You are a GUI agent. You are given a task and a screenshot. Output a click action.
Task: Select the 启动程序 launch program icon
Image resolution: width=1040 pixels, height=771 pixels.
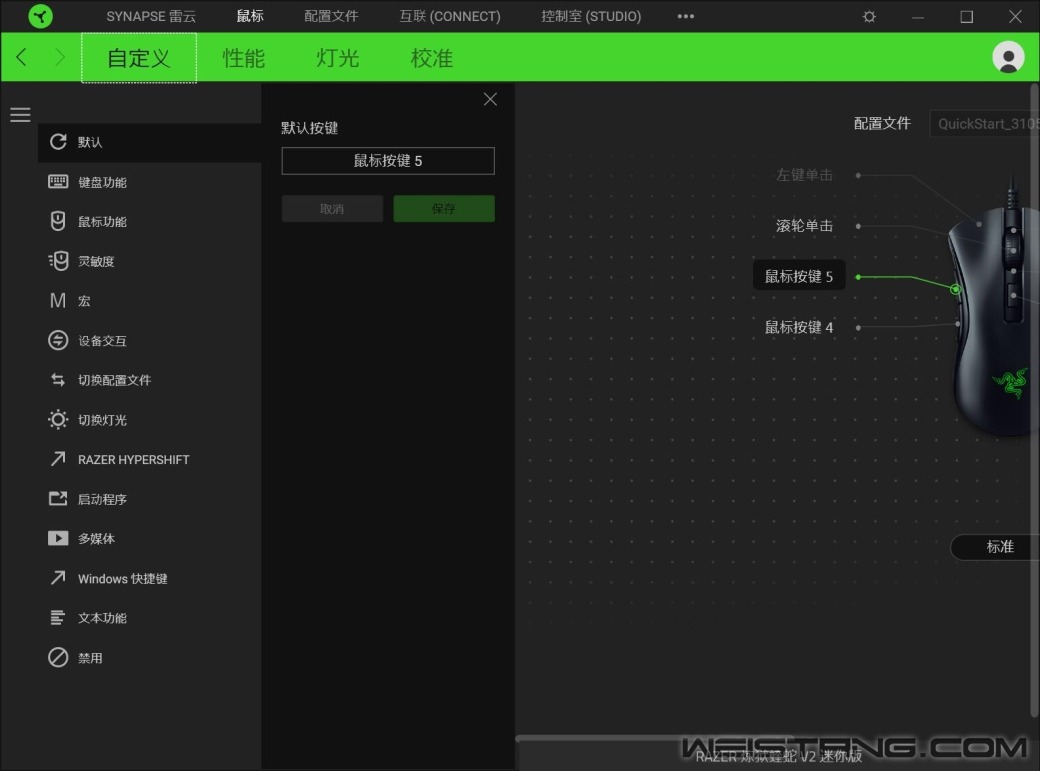tap(58, 498)
